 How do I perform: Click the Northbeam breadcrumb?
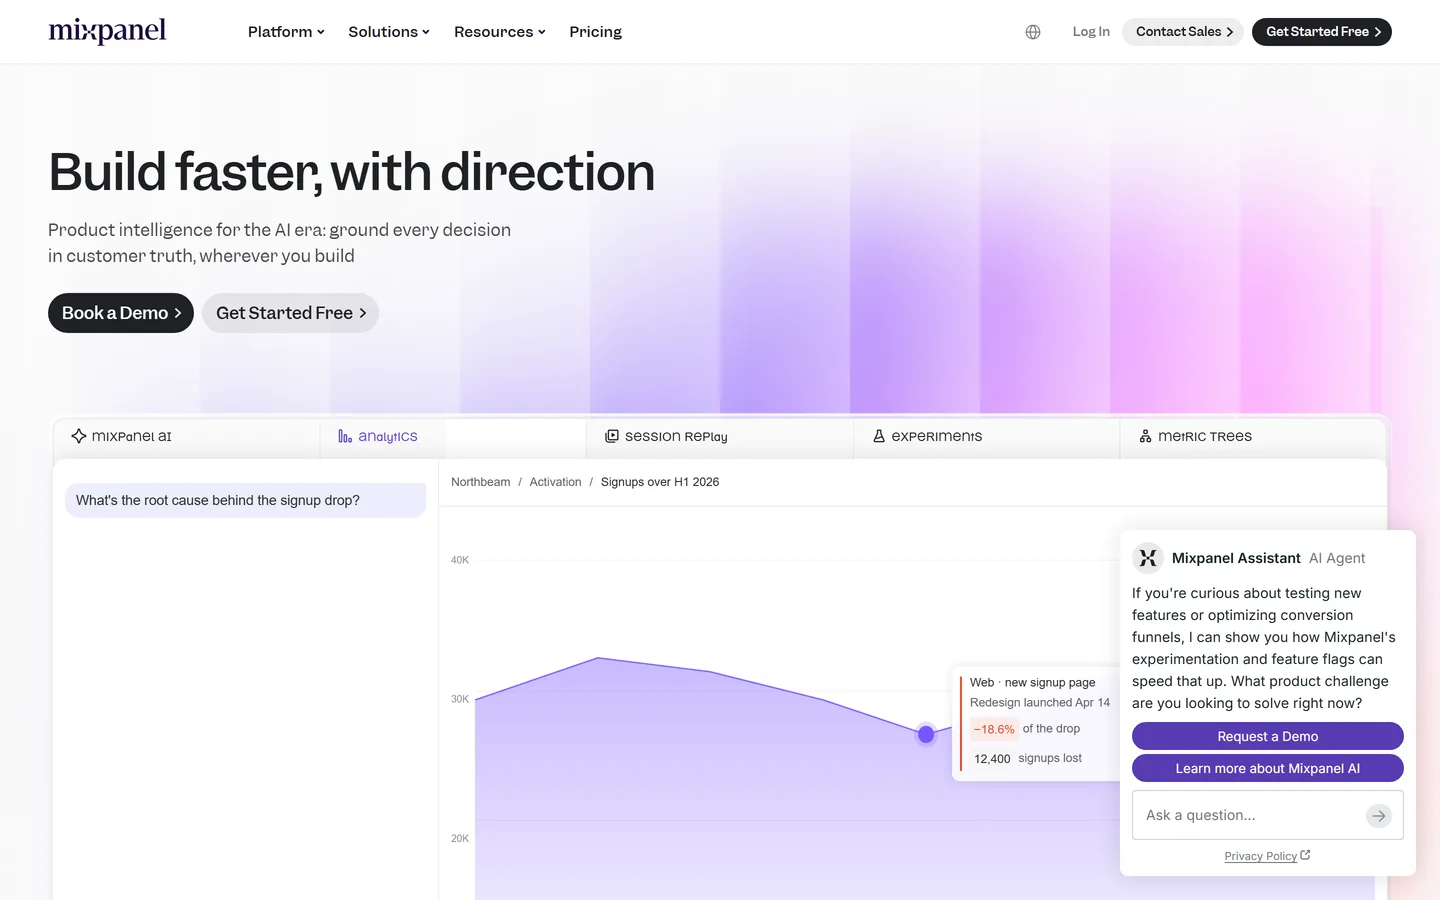coord(480,482)
